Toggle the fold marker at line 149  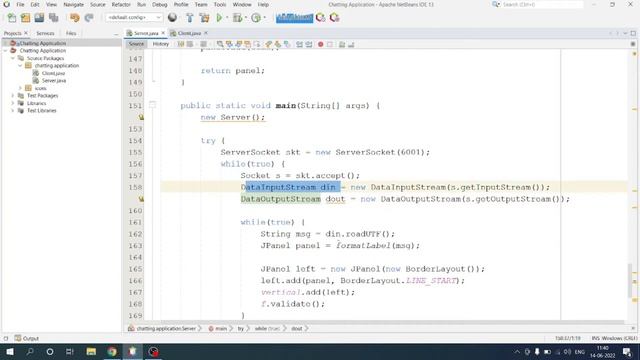(153, 82)
